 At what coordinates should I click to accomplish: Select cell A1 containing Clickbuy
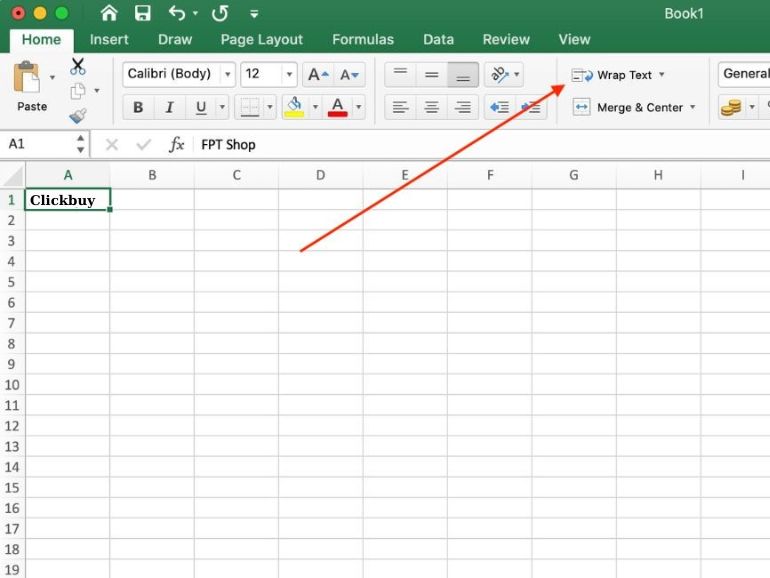tap(68, 200)
